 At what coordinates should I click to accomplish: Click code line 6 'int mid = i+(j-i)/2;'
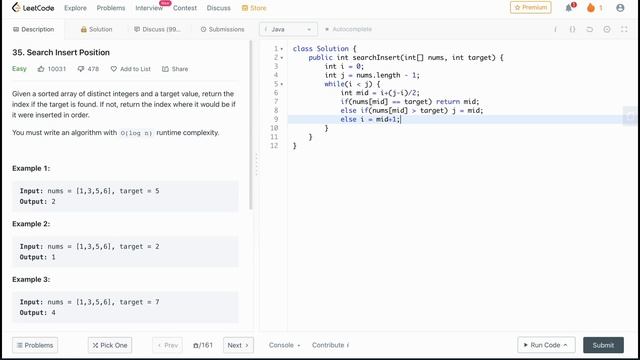pyautogui.click(x=380, y=93)
